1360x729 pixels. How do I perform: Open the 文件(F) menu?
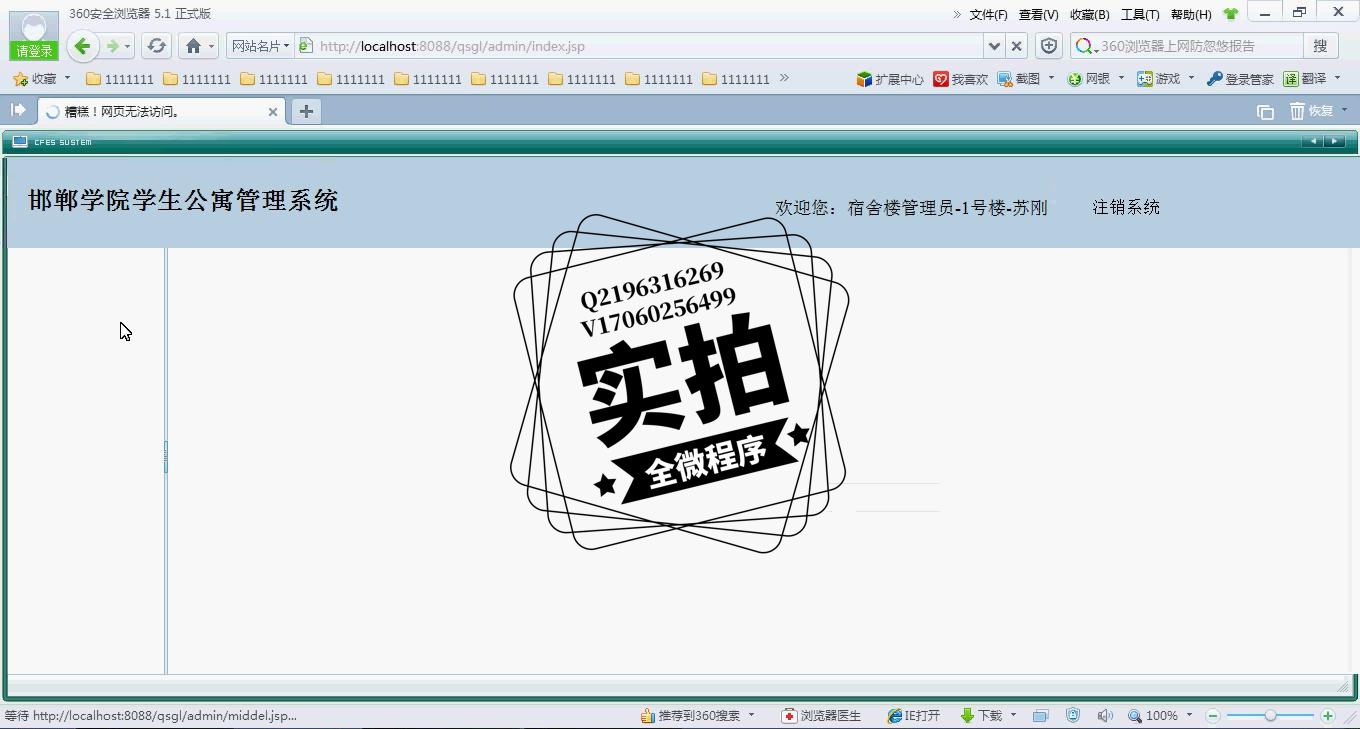pyautogui.click(x=988, y=15)
